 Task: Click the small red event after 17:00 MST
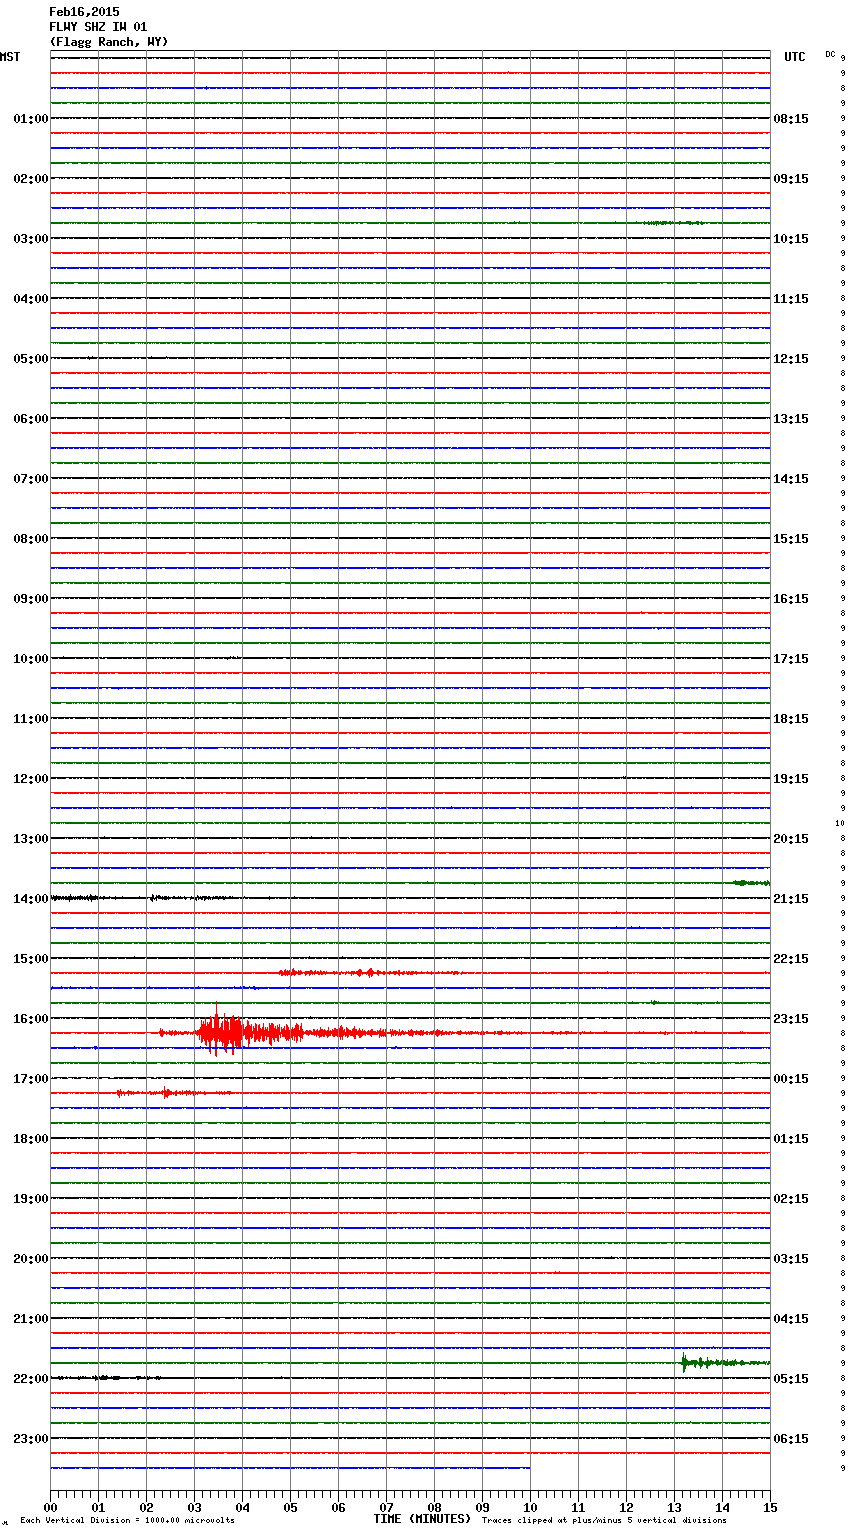(165, 1093)
